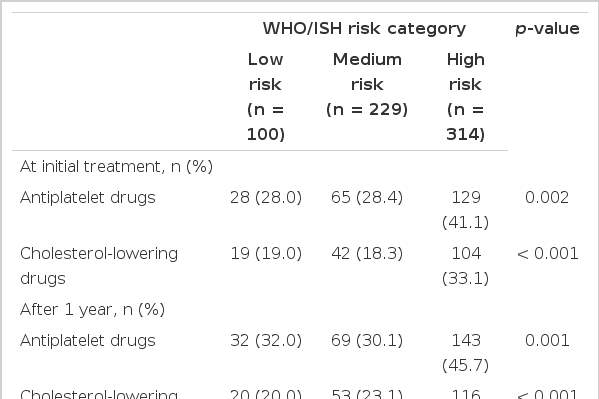
Task: Click the value 32 (32.0)
Action: [266, 341]
